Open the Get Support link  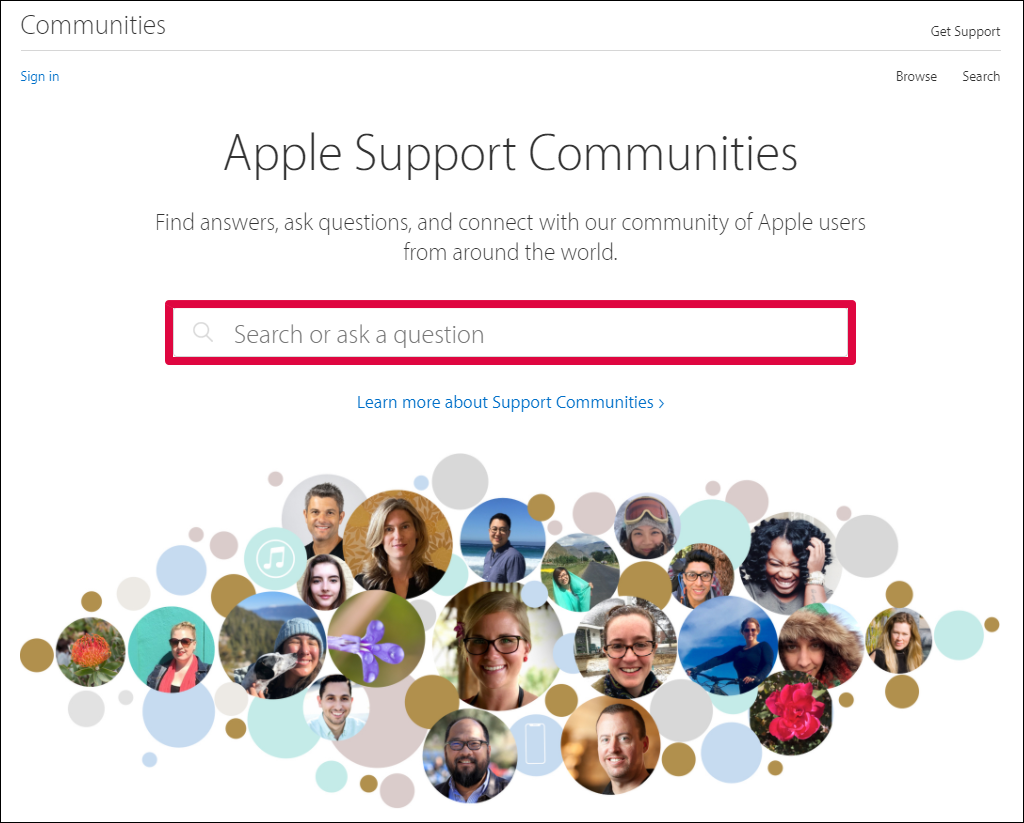[965, 31]
